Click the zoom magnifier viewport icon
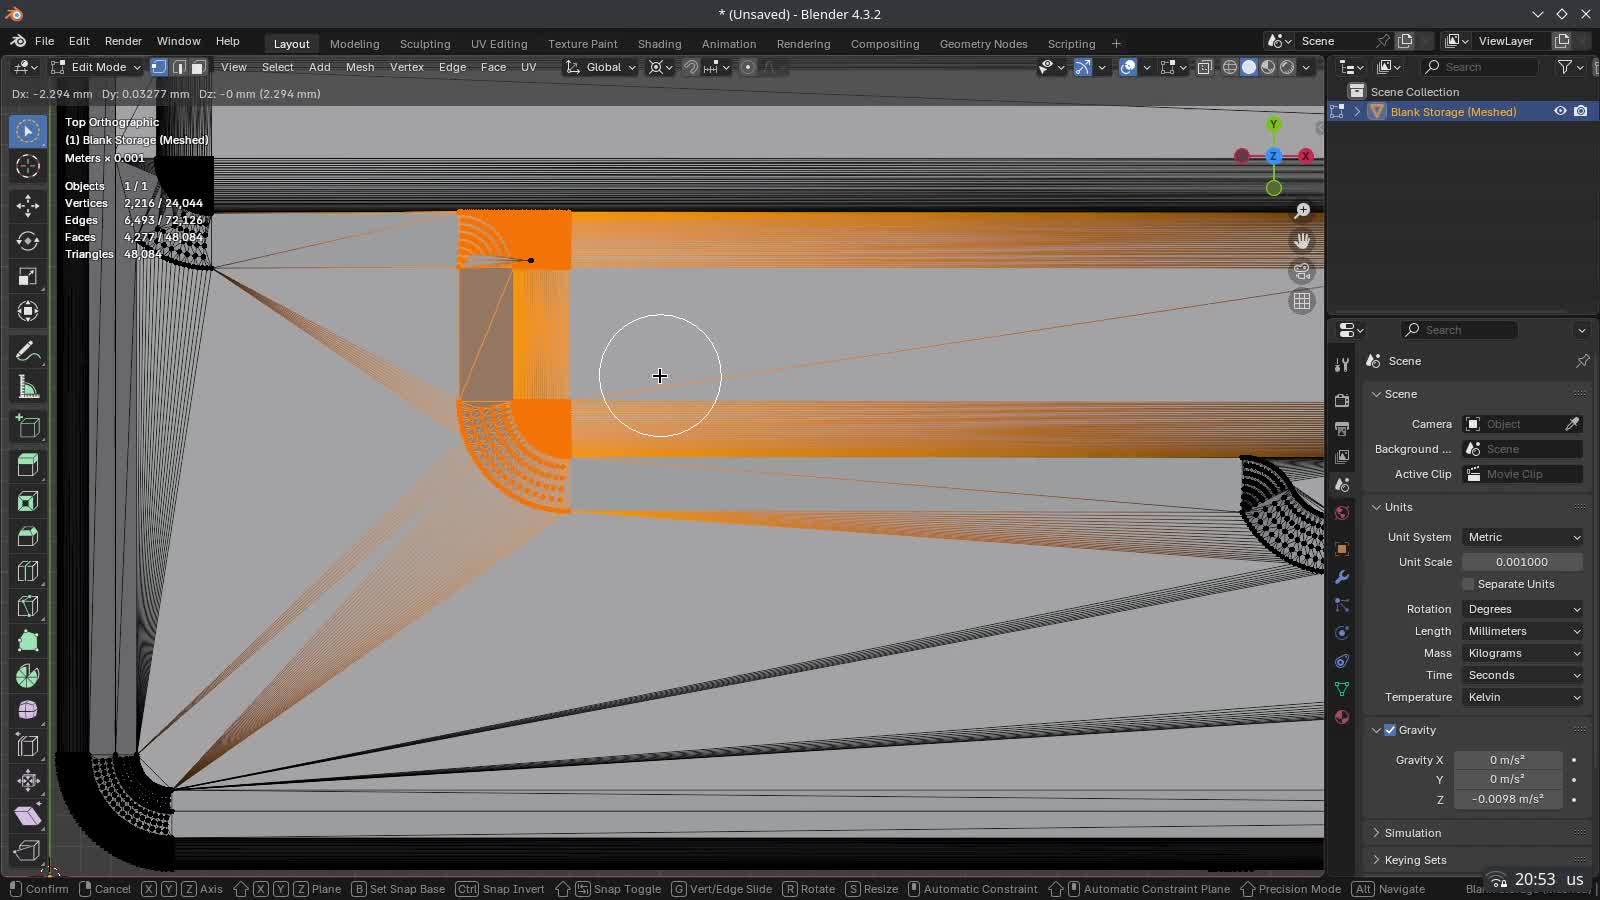The width and height of the screenshot is (1600, 900). click(1302, 211)
